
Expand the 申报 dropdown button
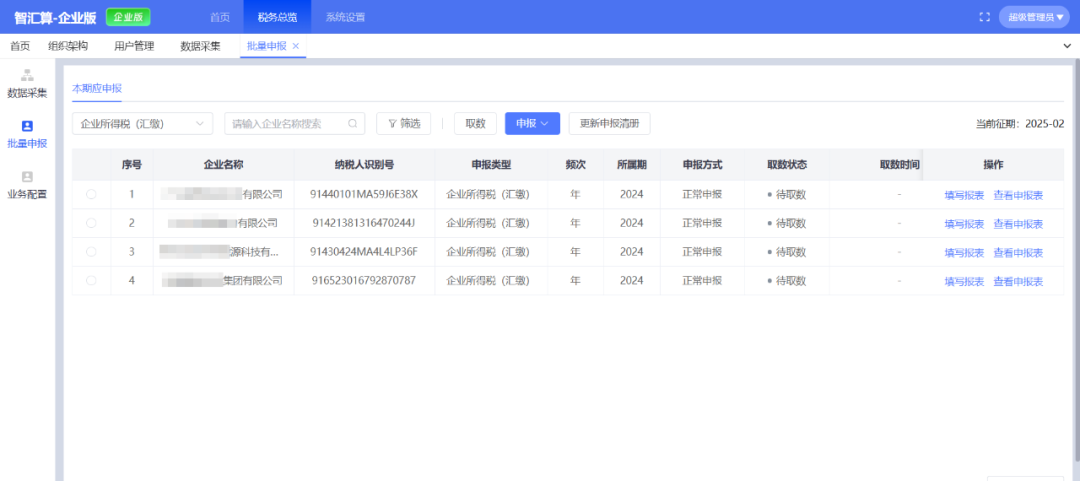532,123
